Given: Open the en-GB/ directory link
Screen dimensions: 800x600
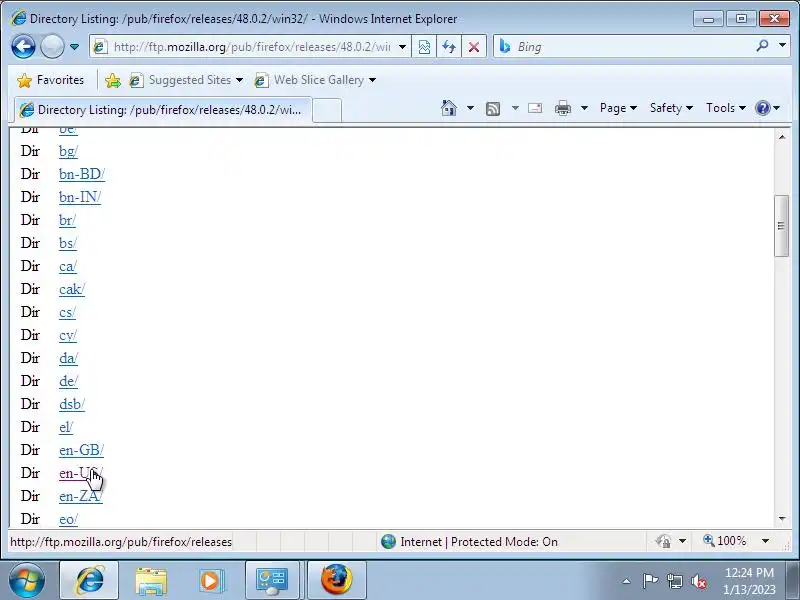Looking at the screenshot, I should coord(82,450).
